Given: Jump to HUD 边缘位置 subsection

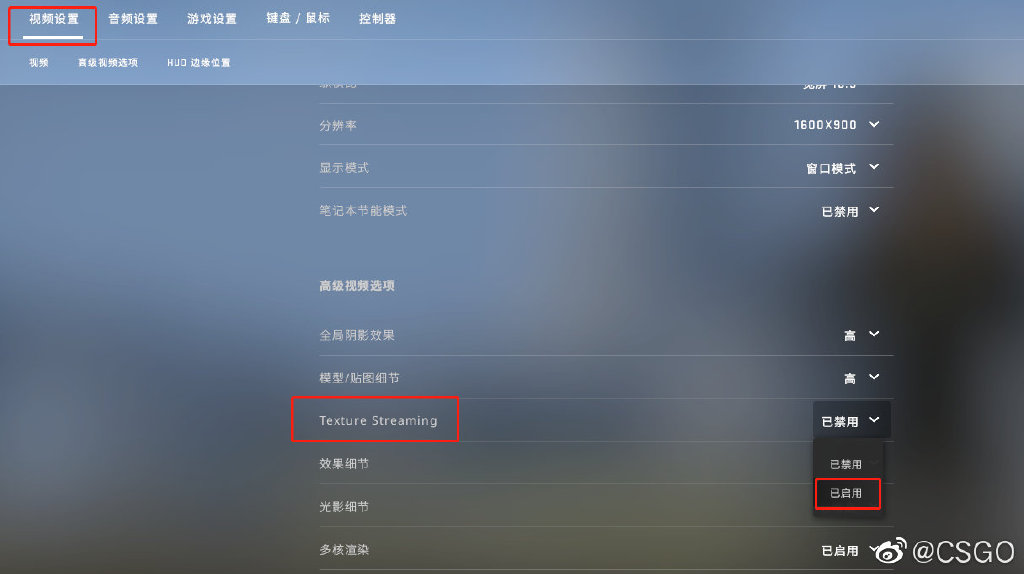Looking at the screenshot, I should [199, 63].
